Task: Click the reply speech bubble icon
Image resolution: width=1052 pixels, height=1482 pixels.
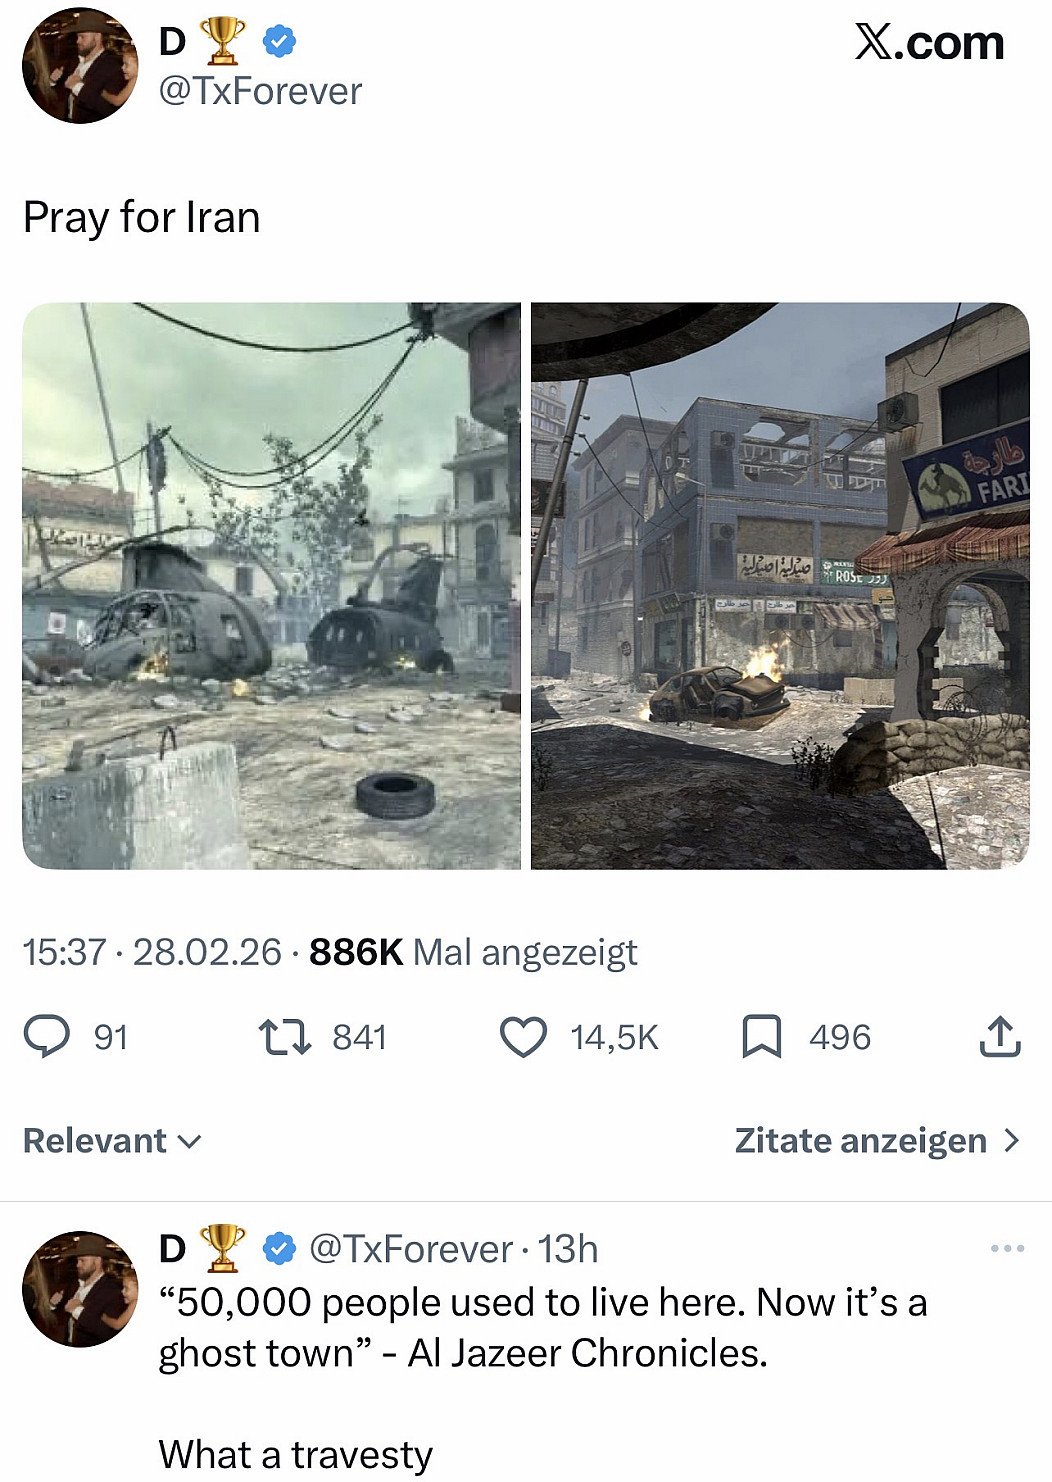Action: [x=47, y=1037]
